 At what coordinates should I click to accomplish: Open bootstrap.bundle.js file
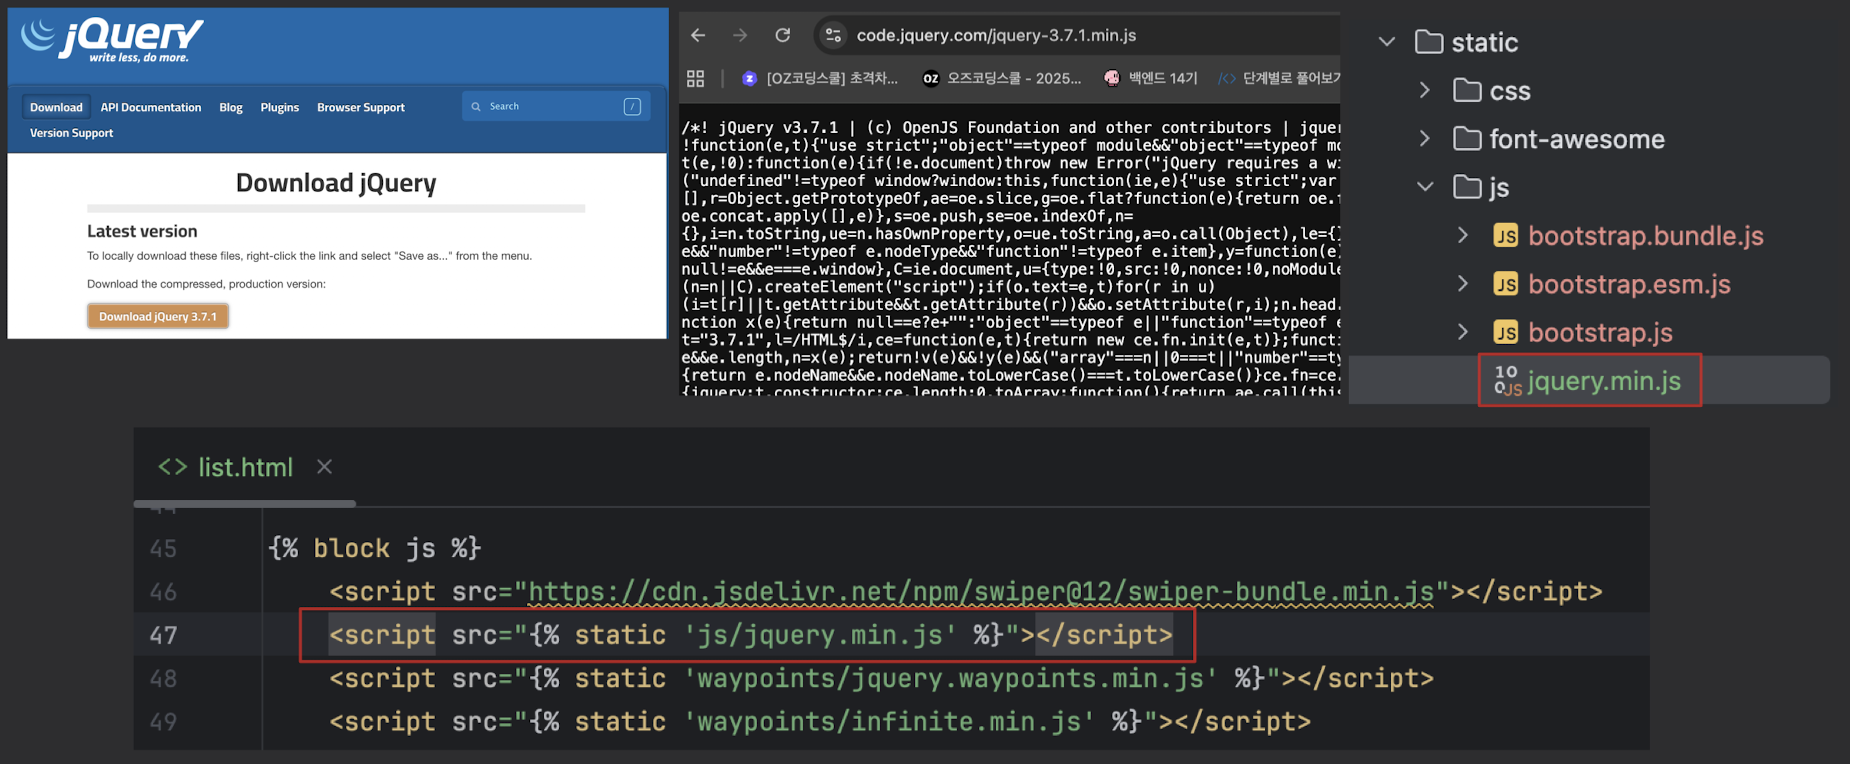click(1645, 236)
